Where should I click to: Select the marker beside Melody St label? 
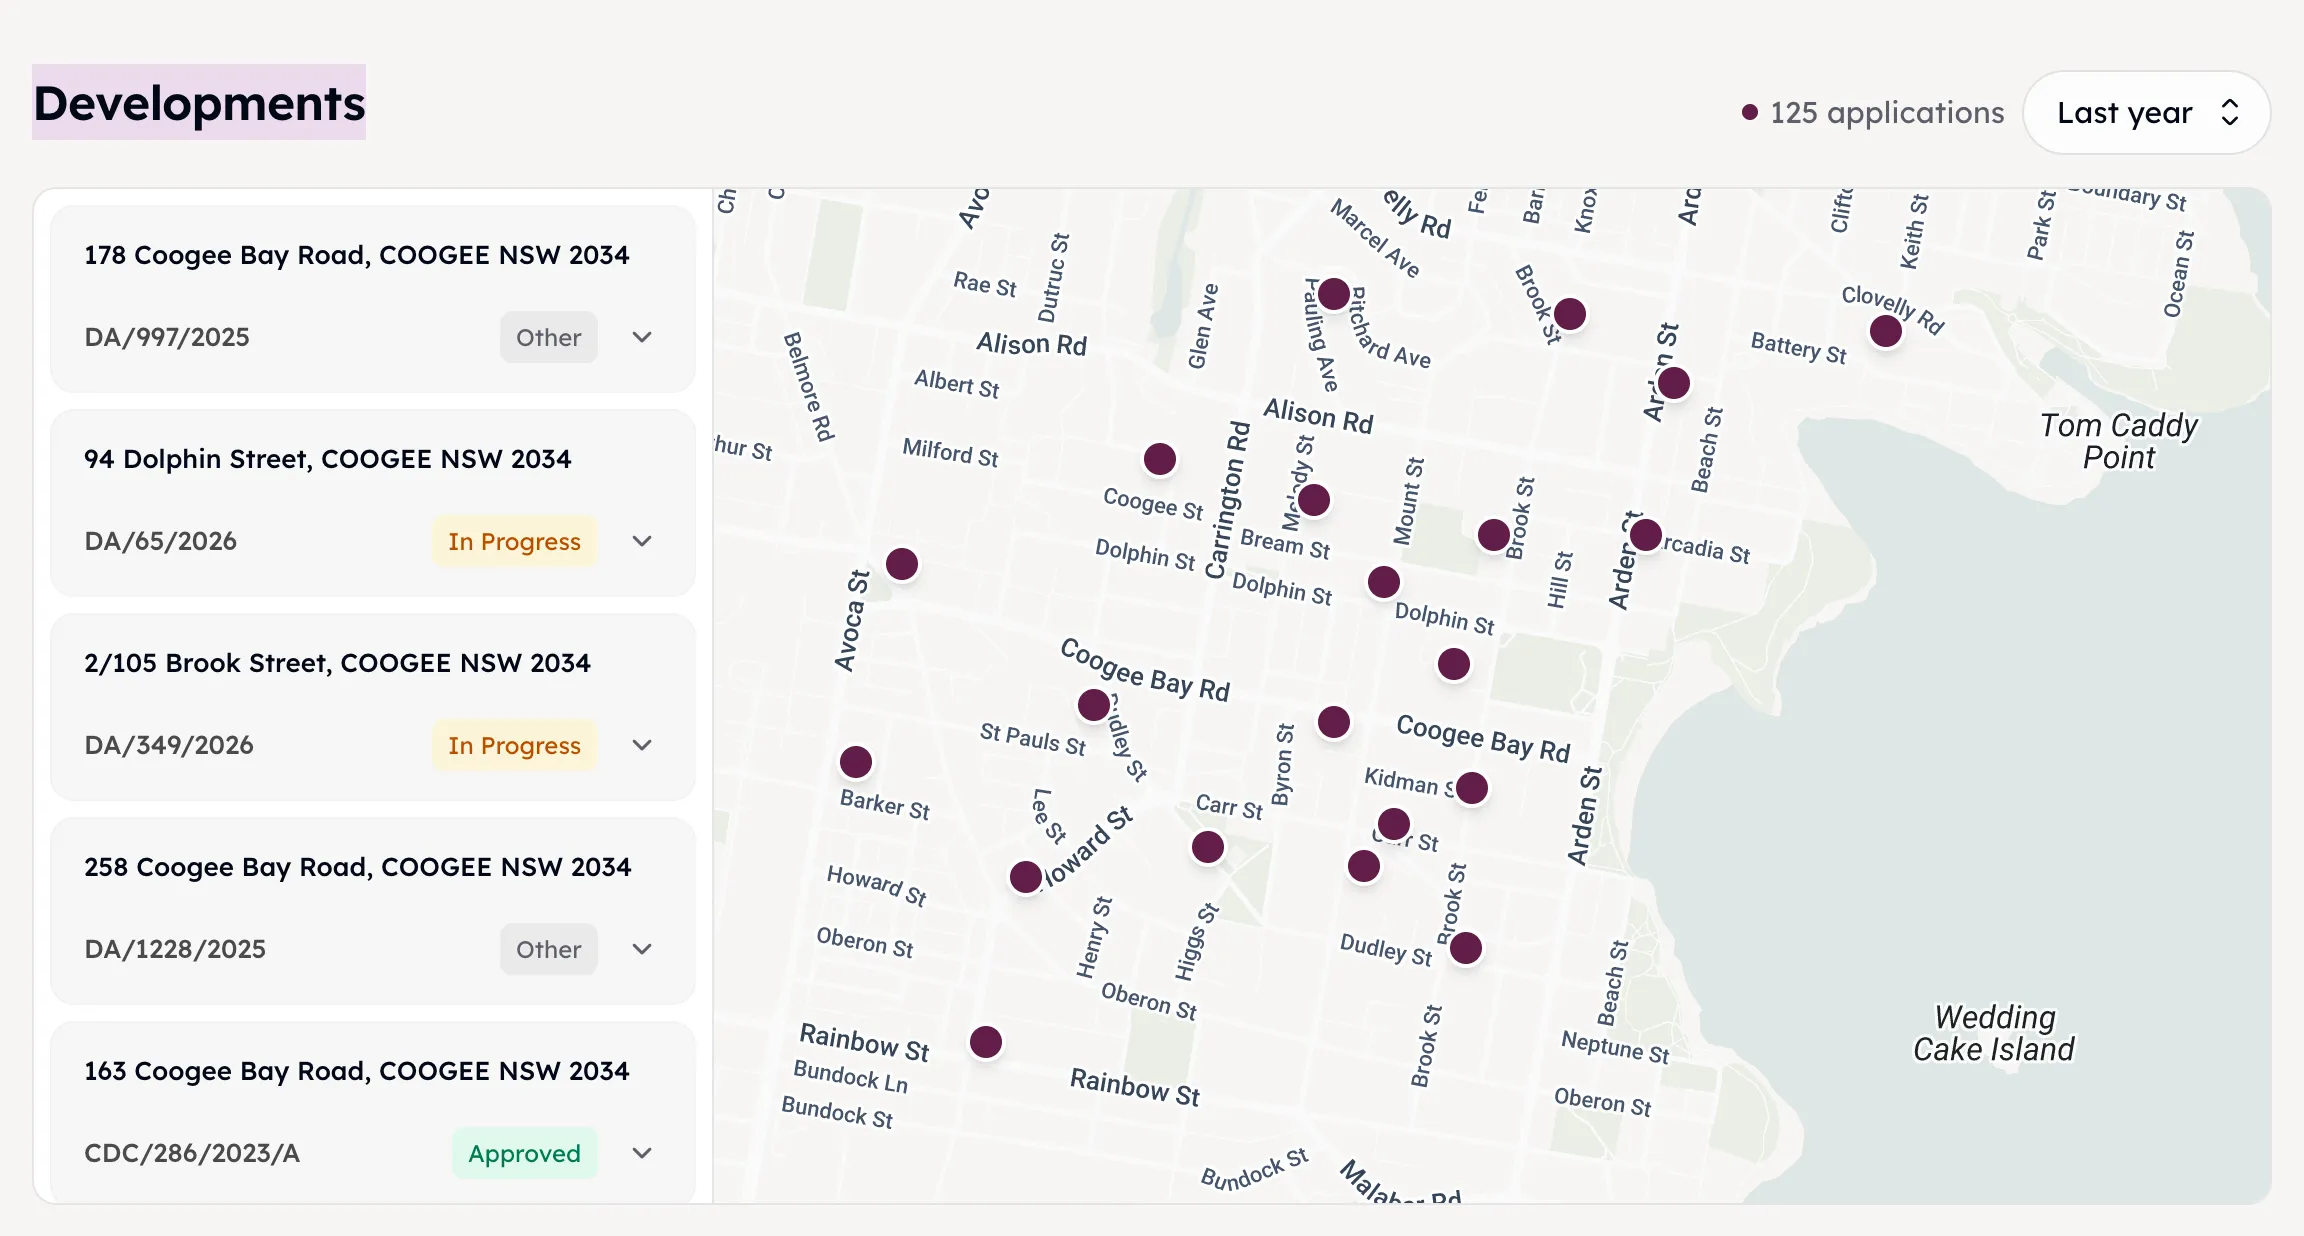[1314, 500]
